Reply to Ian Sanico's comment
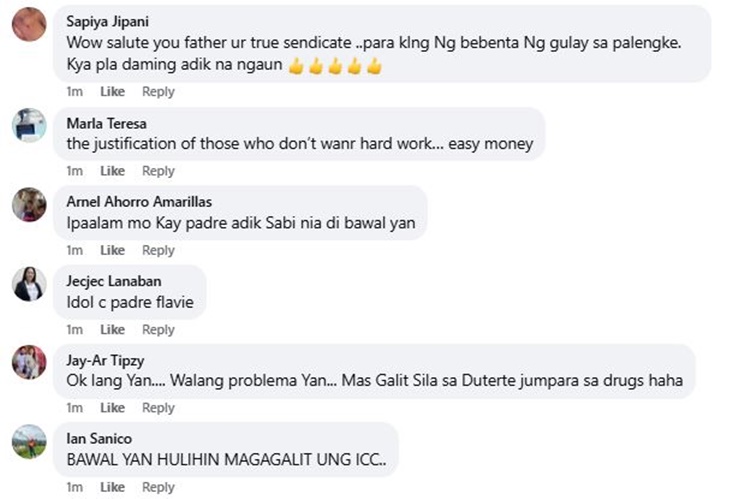 [158, 487]
